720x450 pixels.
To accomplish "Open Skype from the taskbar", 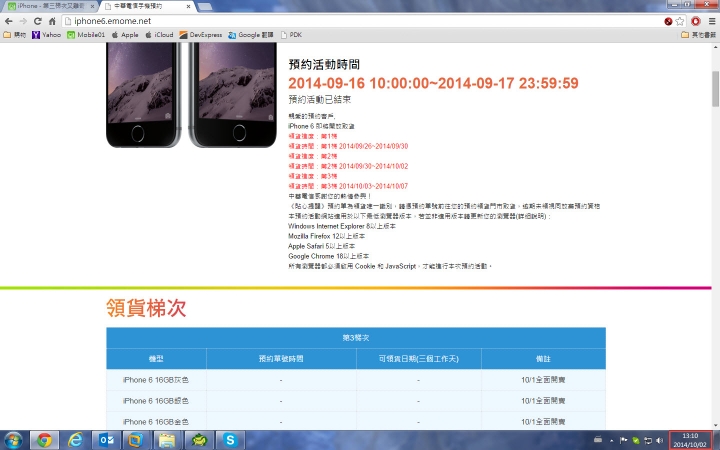I will pos(230,440).
